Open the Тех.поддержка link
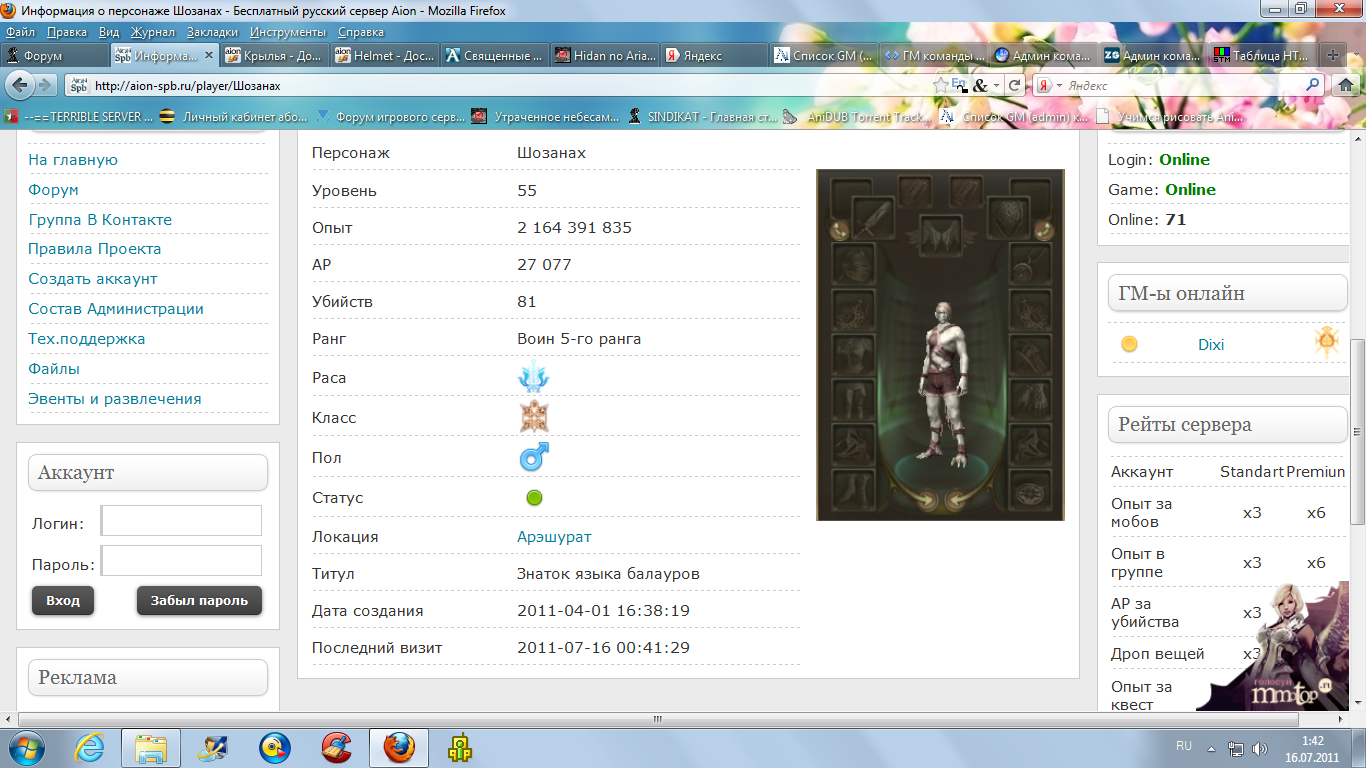This screenshot has width=1366, height=768. coord(87,339)
